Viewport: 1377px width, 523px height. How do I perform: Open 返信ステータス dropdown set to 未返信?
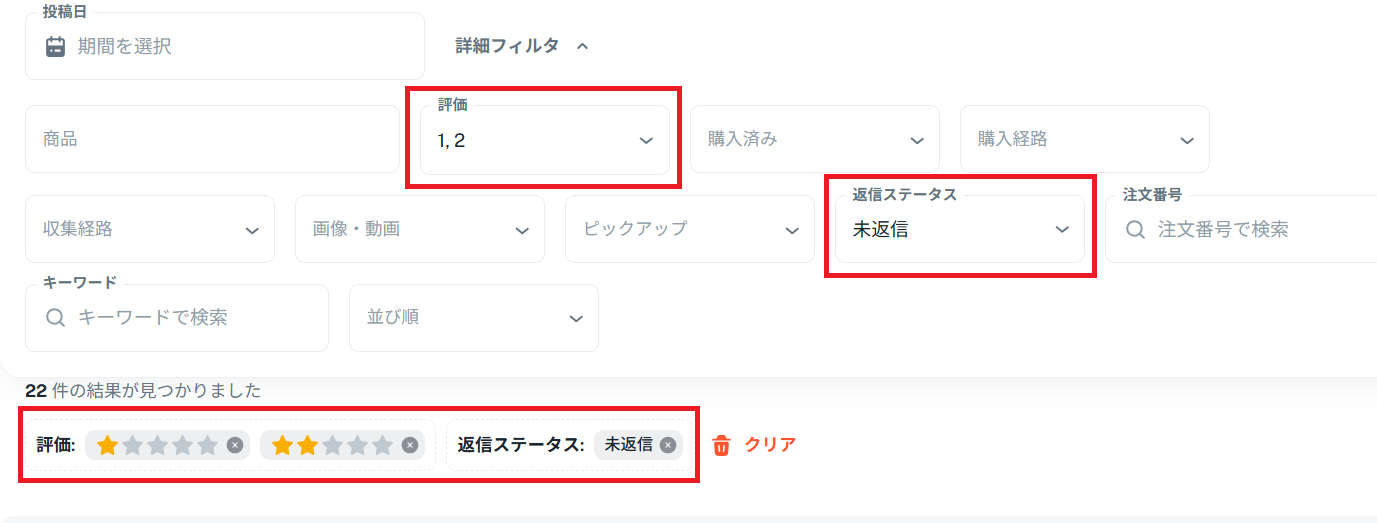point(960,229)
